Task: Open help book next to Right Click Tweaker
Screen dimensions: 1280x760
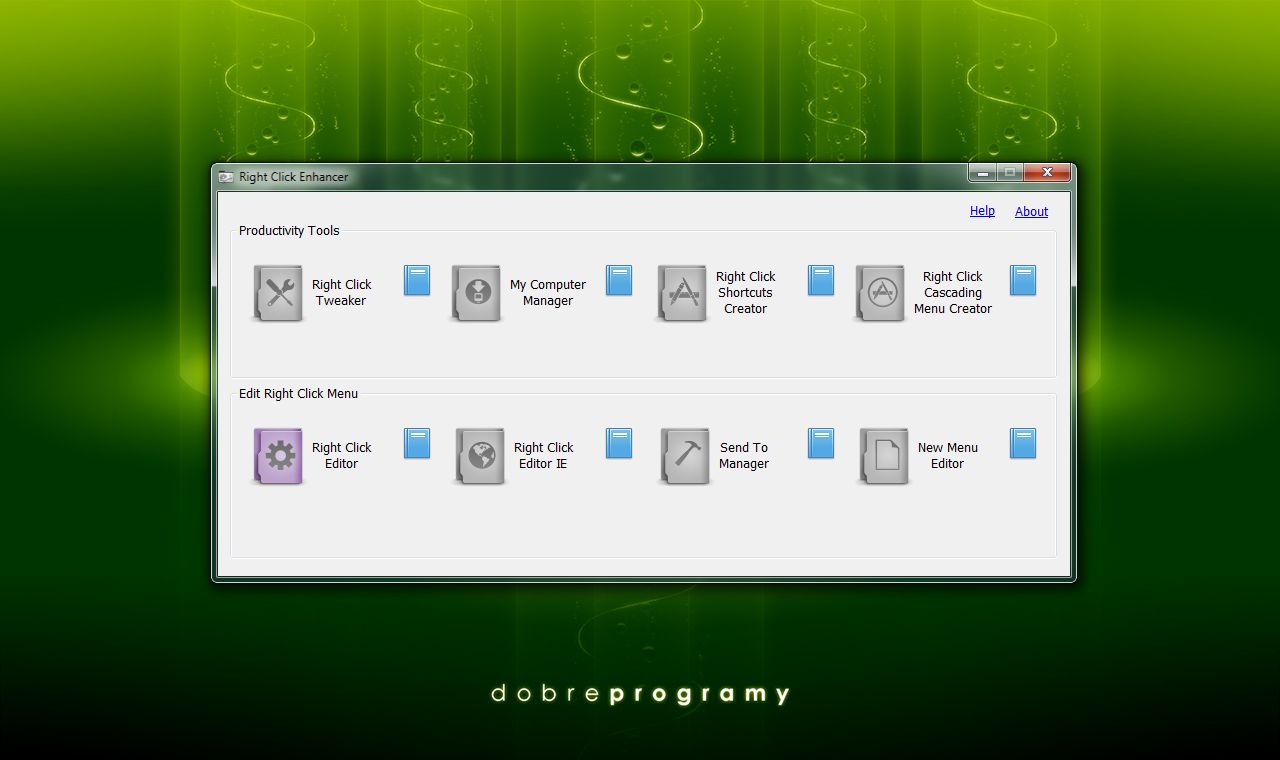Action: coord(417,281)
